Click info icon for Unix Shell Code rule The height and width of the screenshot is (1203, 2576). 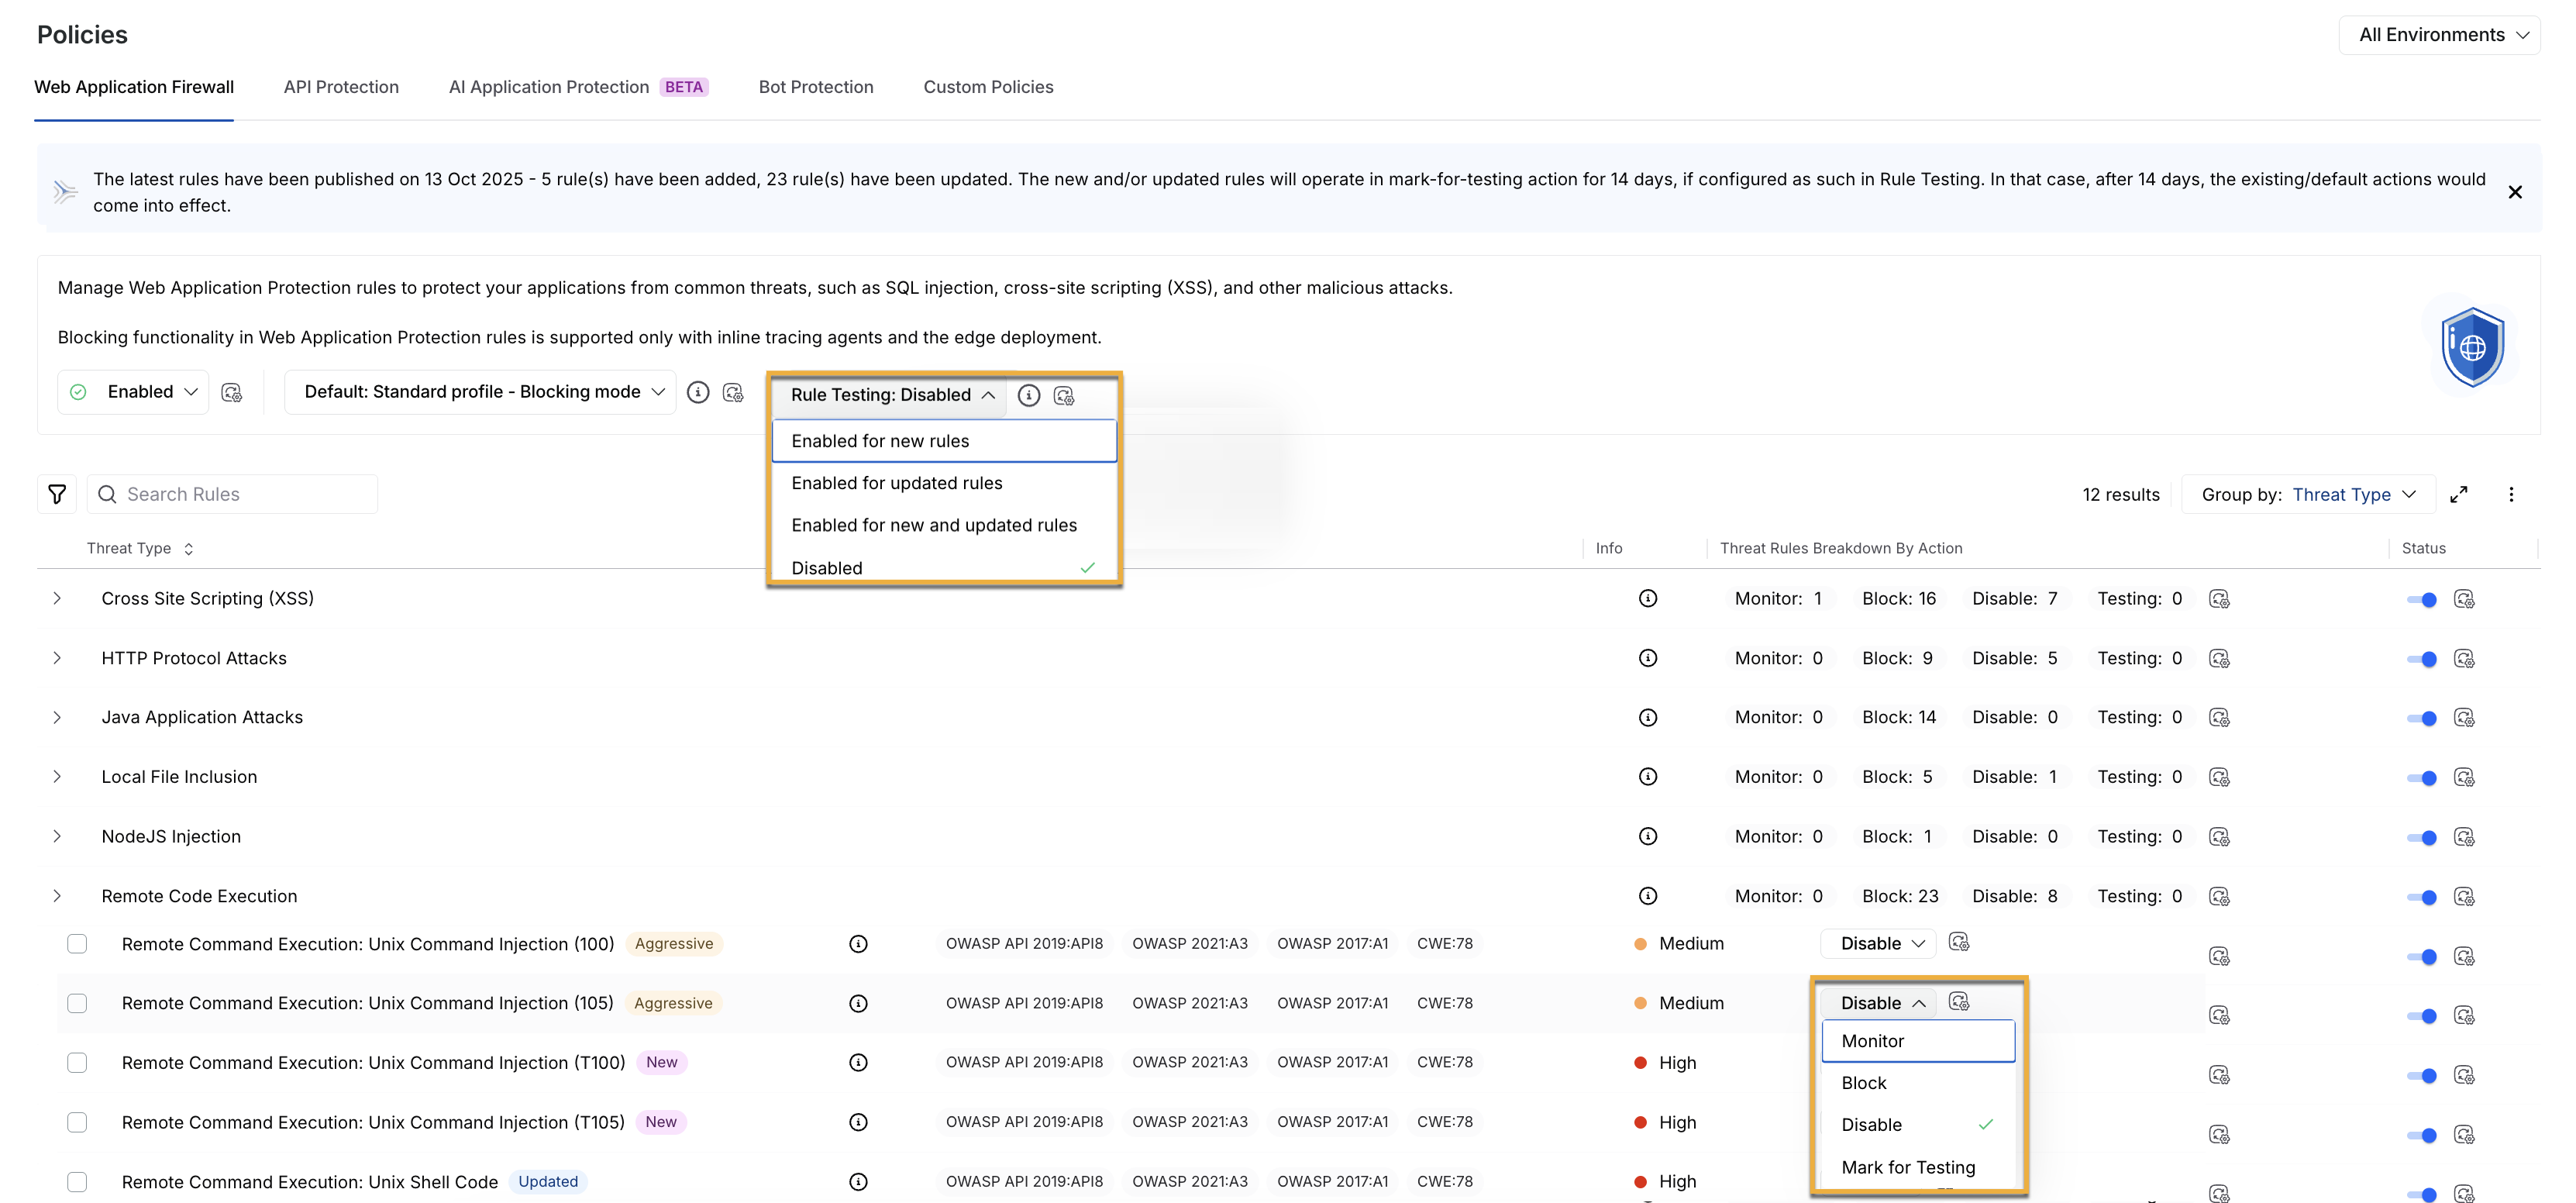coord(858,1182)
